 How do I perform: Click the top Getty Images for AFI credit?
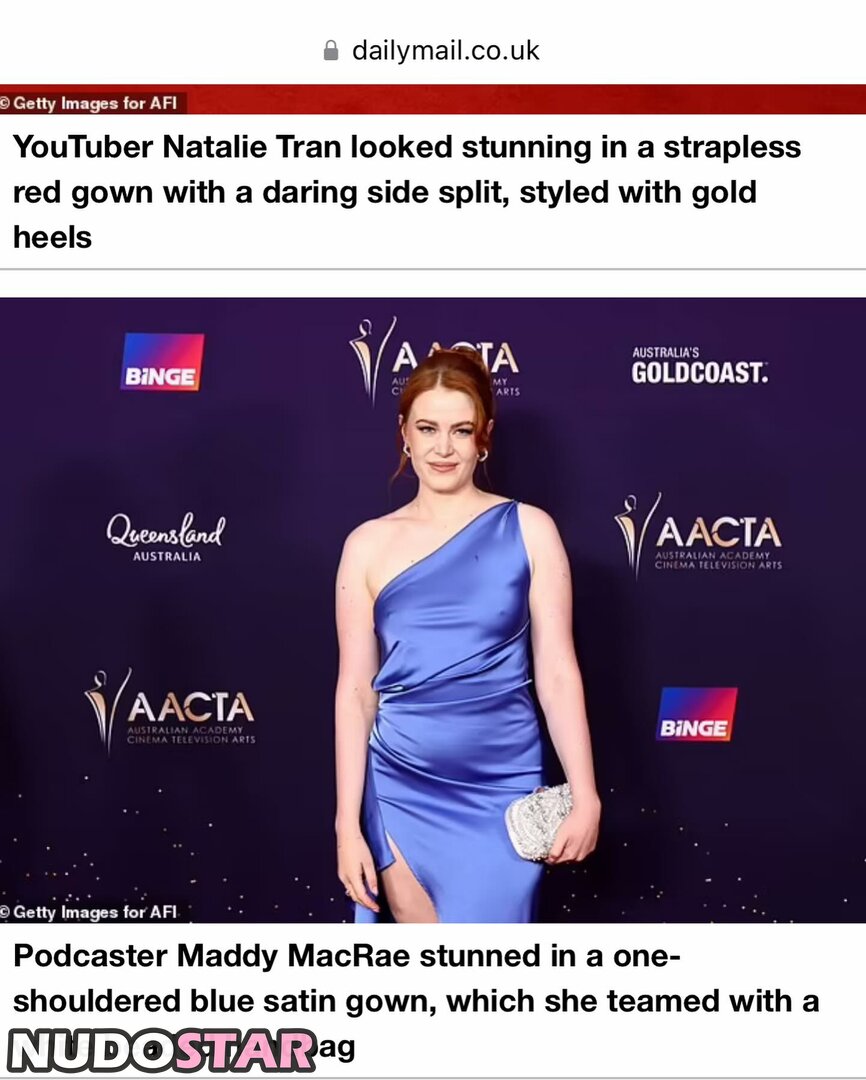89,103
